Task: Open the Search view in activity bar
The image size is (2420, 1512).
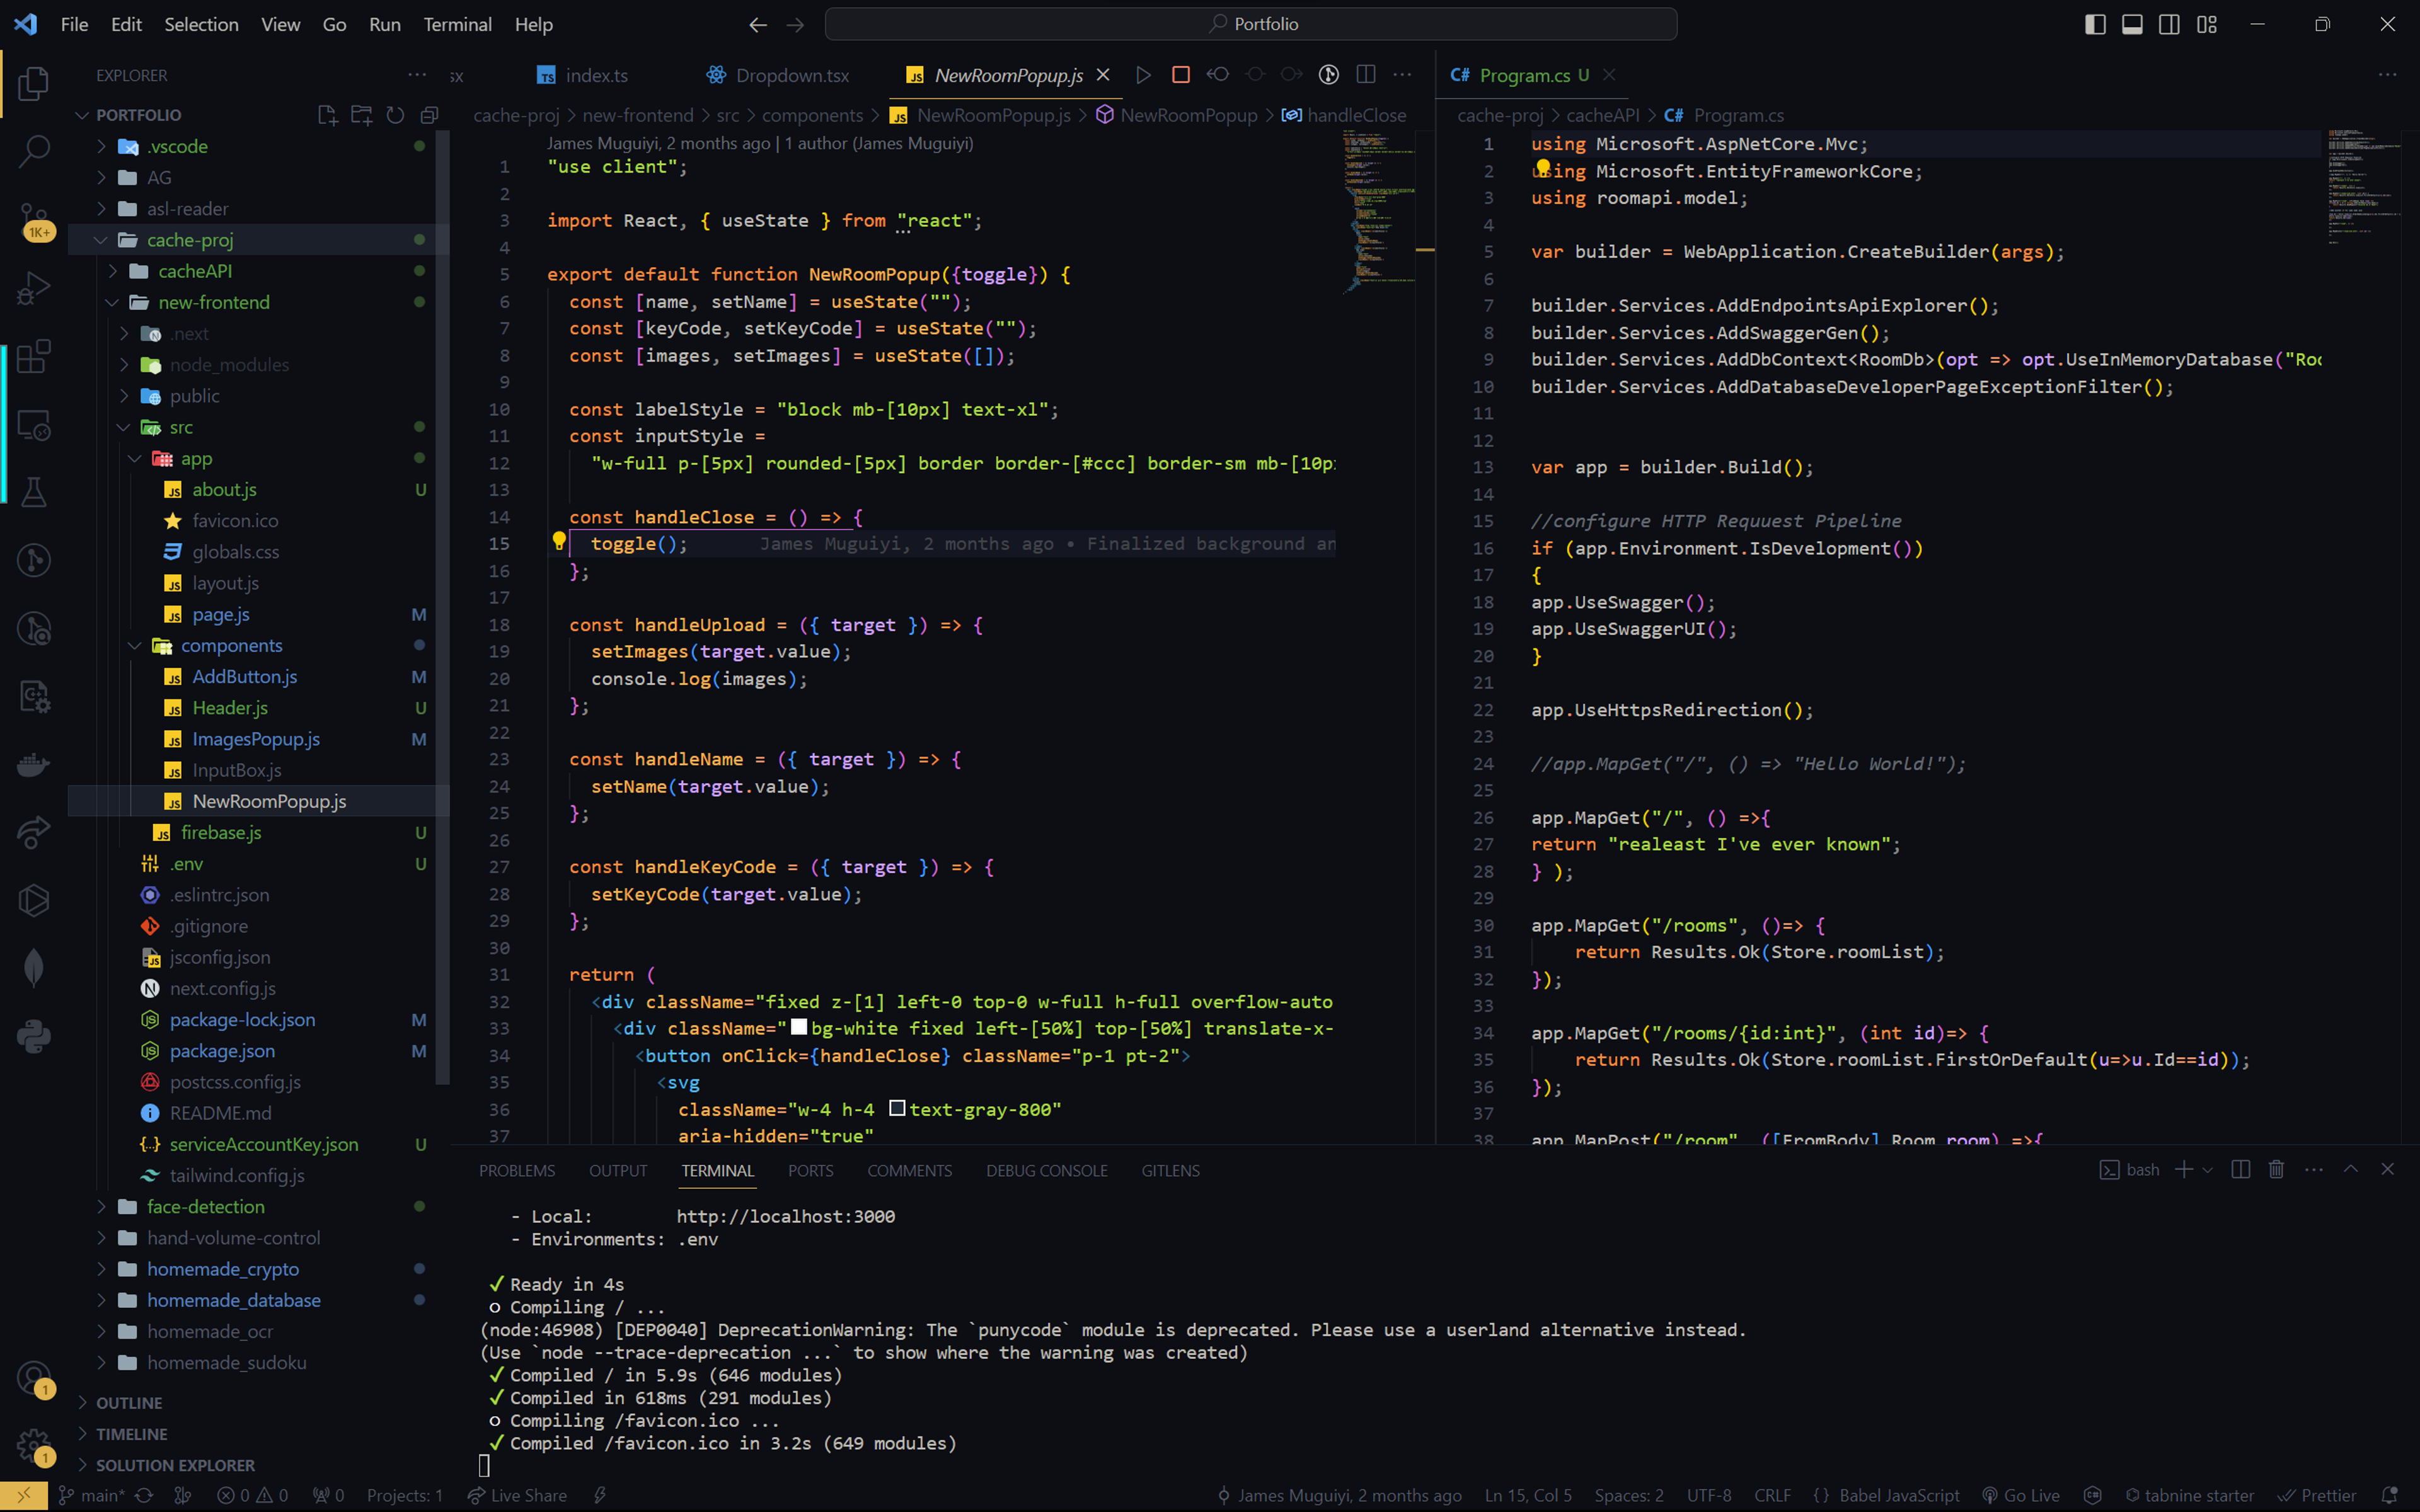Action: coord(34,152)
